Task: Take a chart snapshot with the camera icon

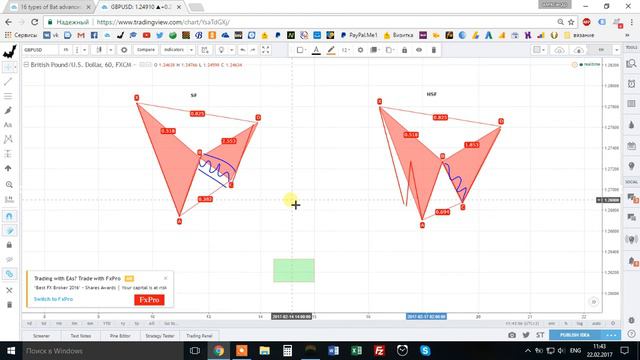Action: point(512,335)
